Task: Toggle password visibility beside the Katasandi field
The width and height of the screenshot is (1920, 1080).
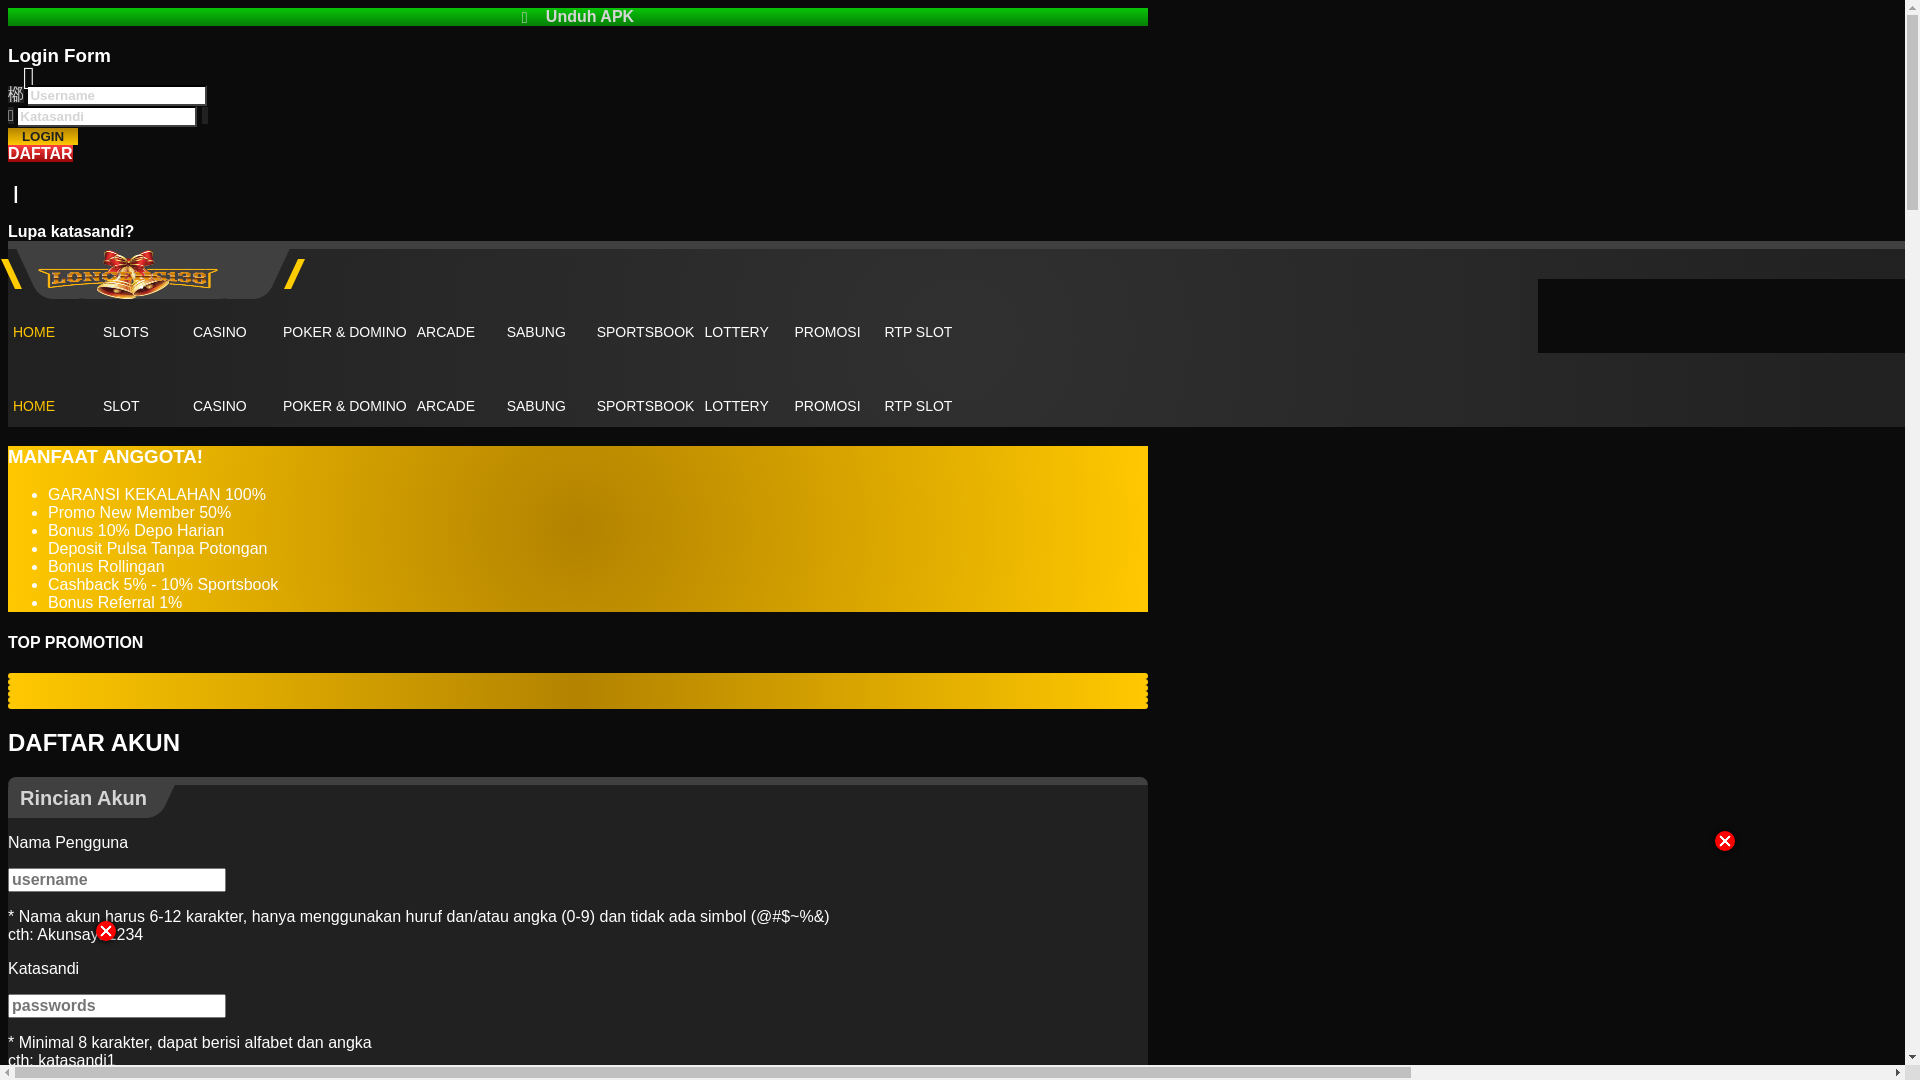Action: click(x=205, y=117)
